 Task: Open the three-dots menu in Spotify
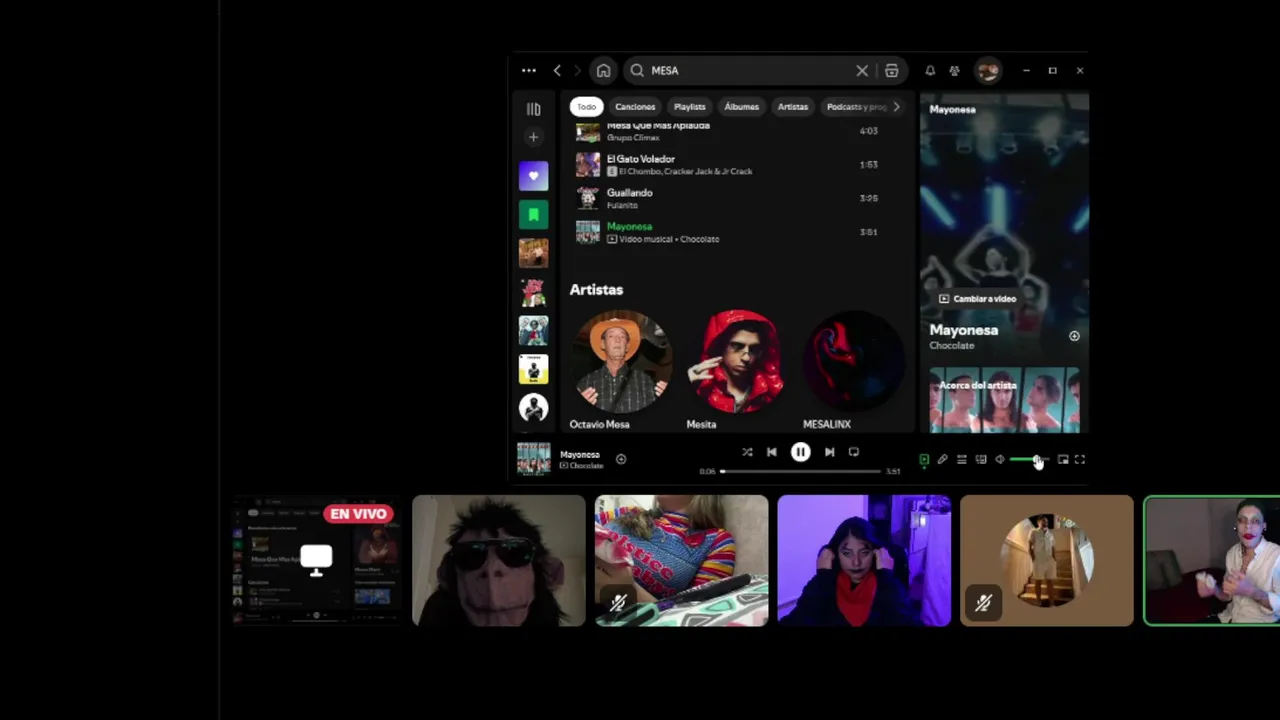click(x=529, y=71)
